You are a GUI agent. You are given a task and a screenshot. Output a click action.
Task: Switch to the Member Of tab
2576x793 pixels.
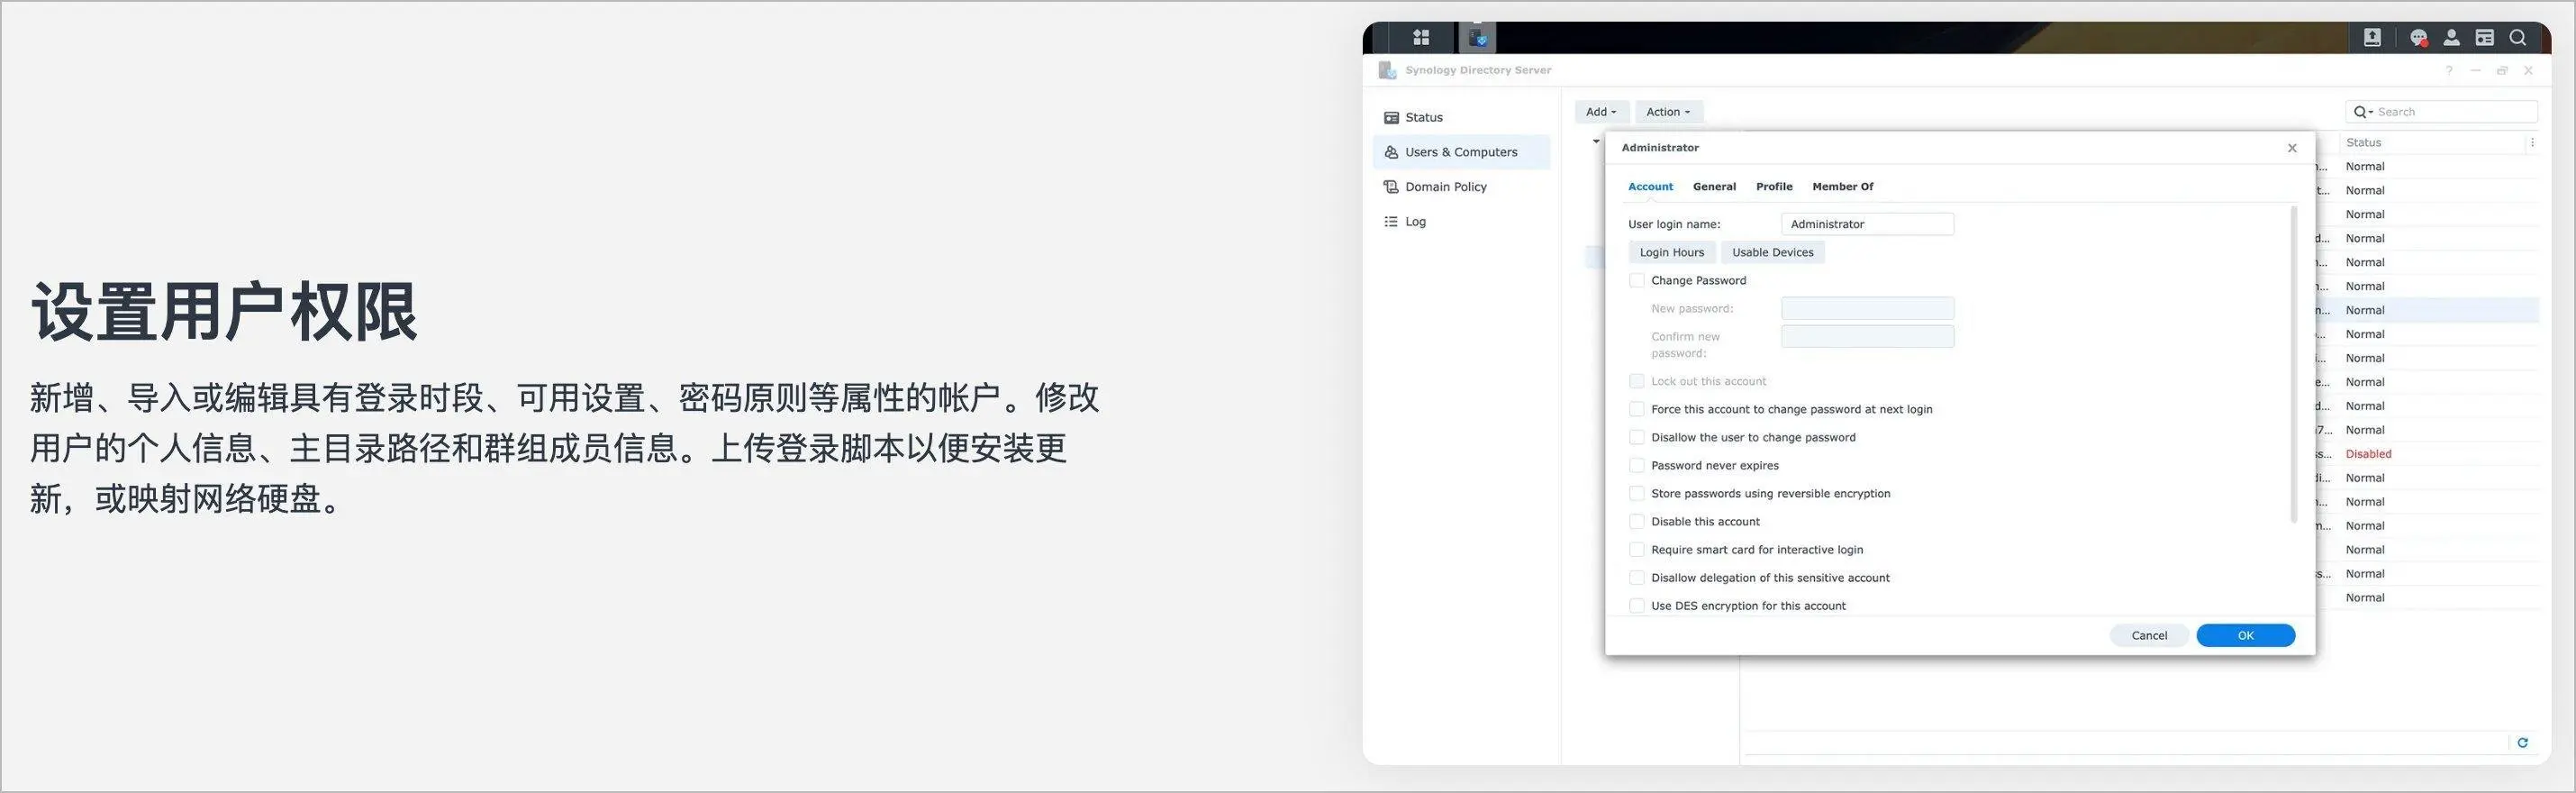[1842, 187]
